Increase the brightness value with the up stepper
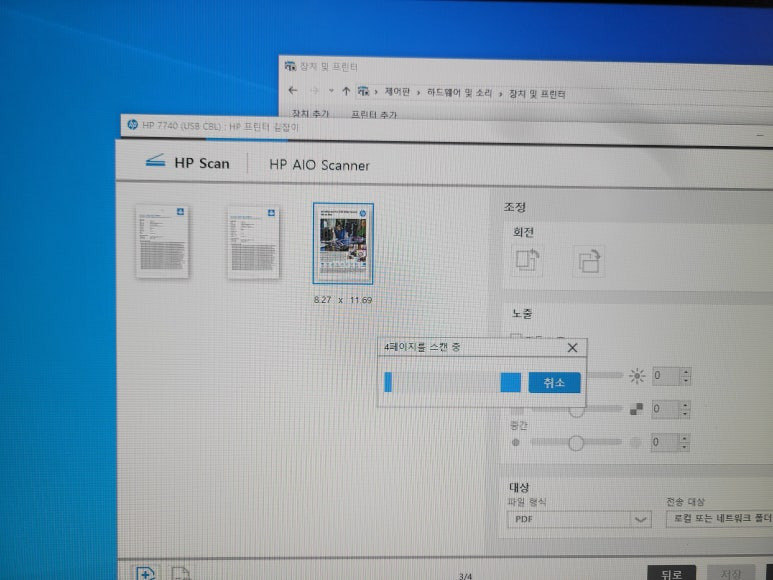 685,372
